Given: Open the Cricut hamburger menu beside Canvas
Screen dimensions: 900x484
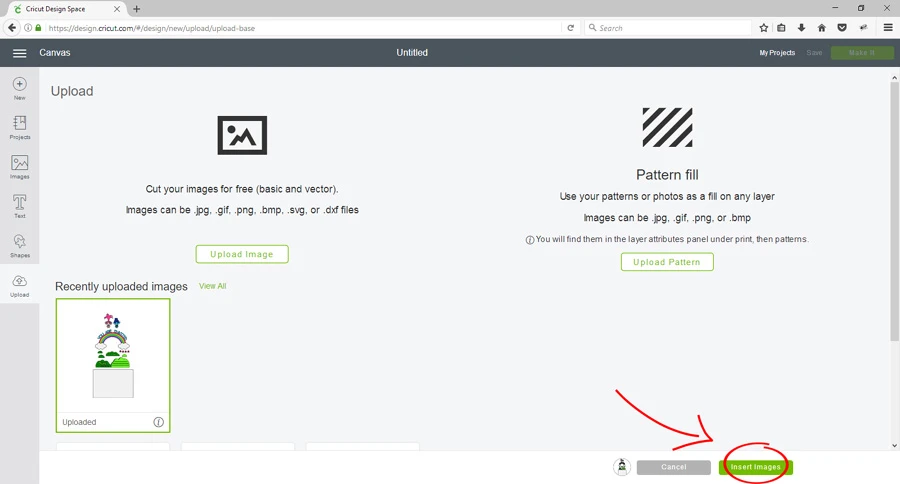Looking at the screenshot, I should (x=20, y=53).
